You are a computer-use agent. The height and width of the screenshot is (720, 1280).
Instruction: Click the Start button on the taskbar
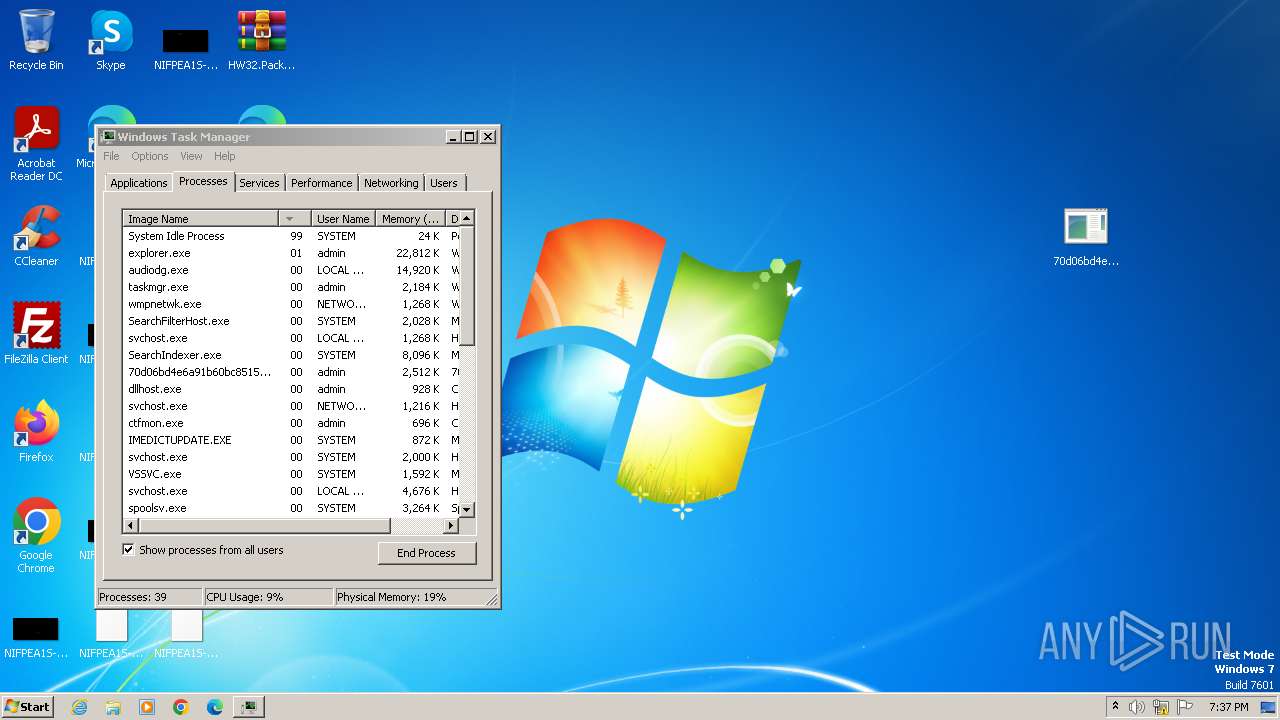28,706
